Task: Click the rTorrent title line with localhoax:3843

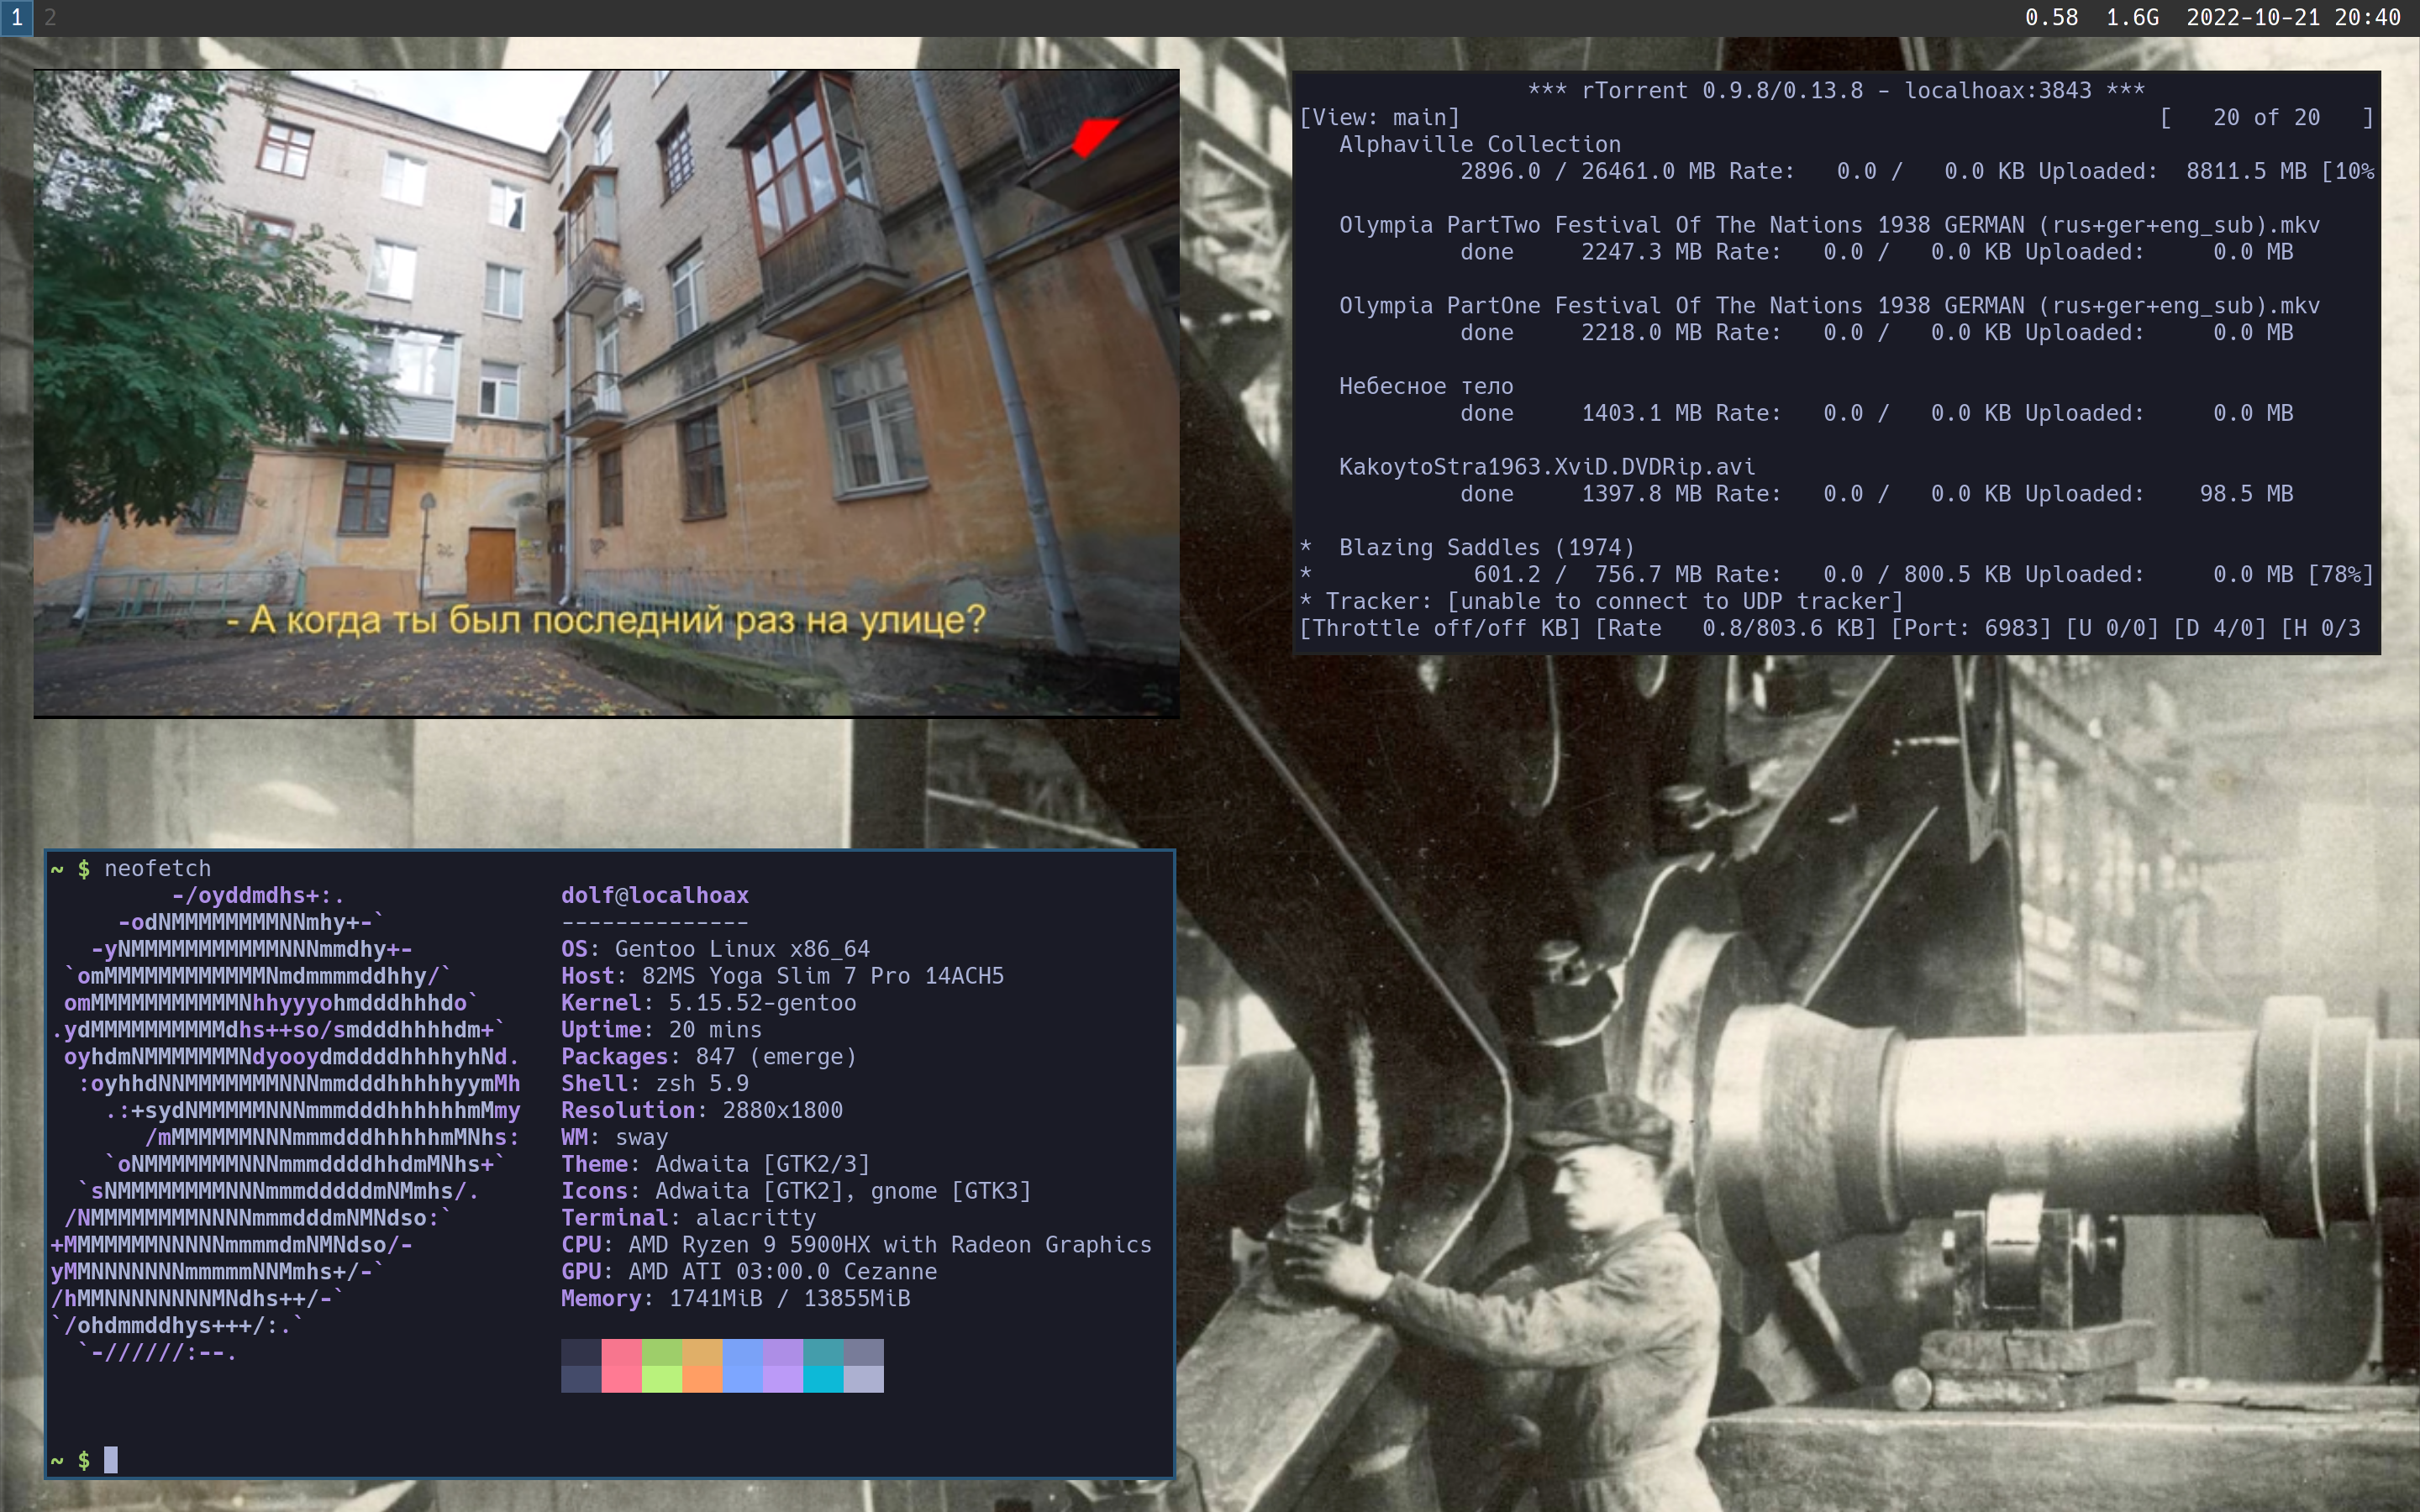Action: click(1836, 91)
